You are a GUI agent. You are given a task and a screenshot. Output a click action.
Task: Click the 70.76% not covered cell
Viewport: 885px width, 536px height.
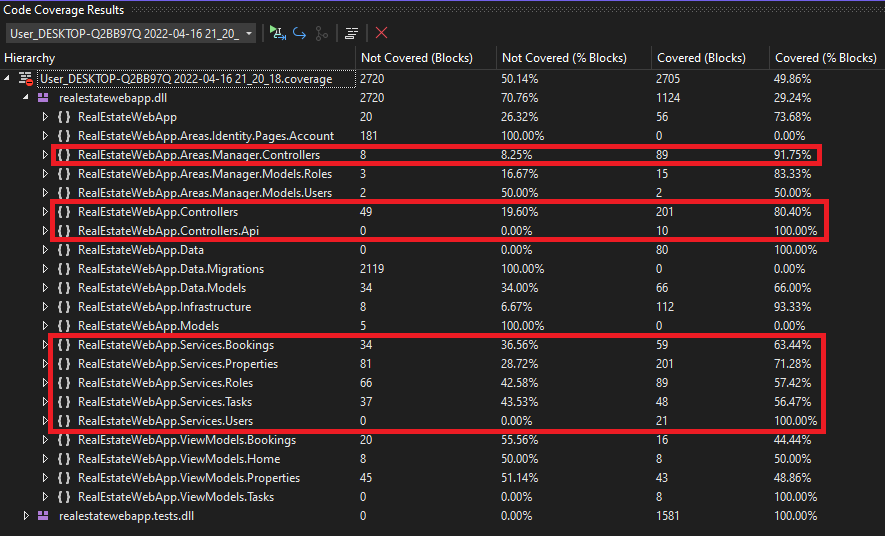pos(520,98)
